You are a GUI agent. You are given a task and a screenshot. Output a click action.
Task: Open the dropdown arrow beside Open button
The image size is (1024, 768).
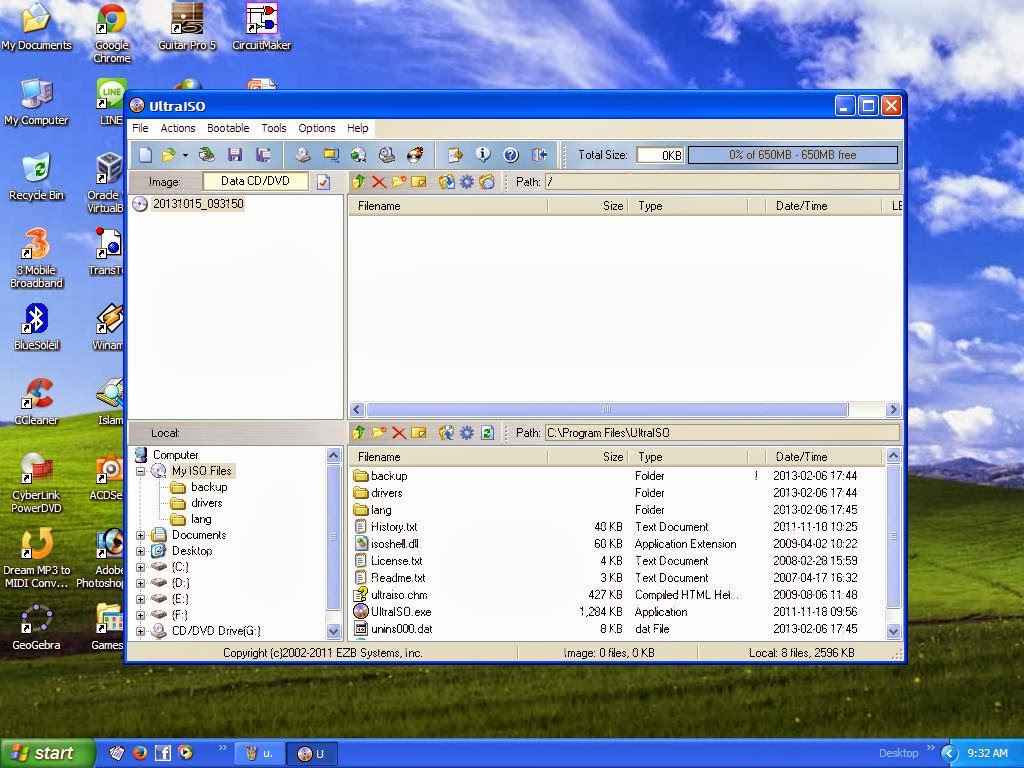point(184,155)
